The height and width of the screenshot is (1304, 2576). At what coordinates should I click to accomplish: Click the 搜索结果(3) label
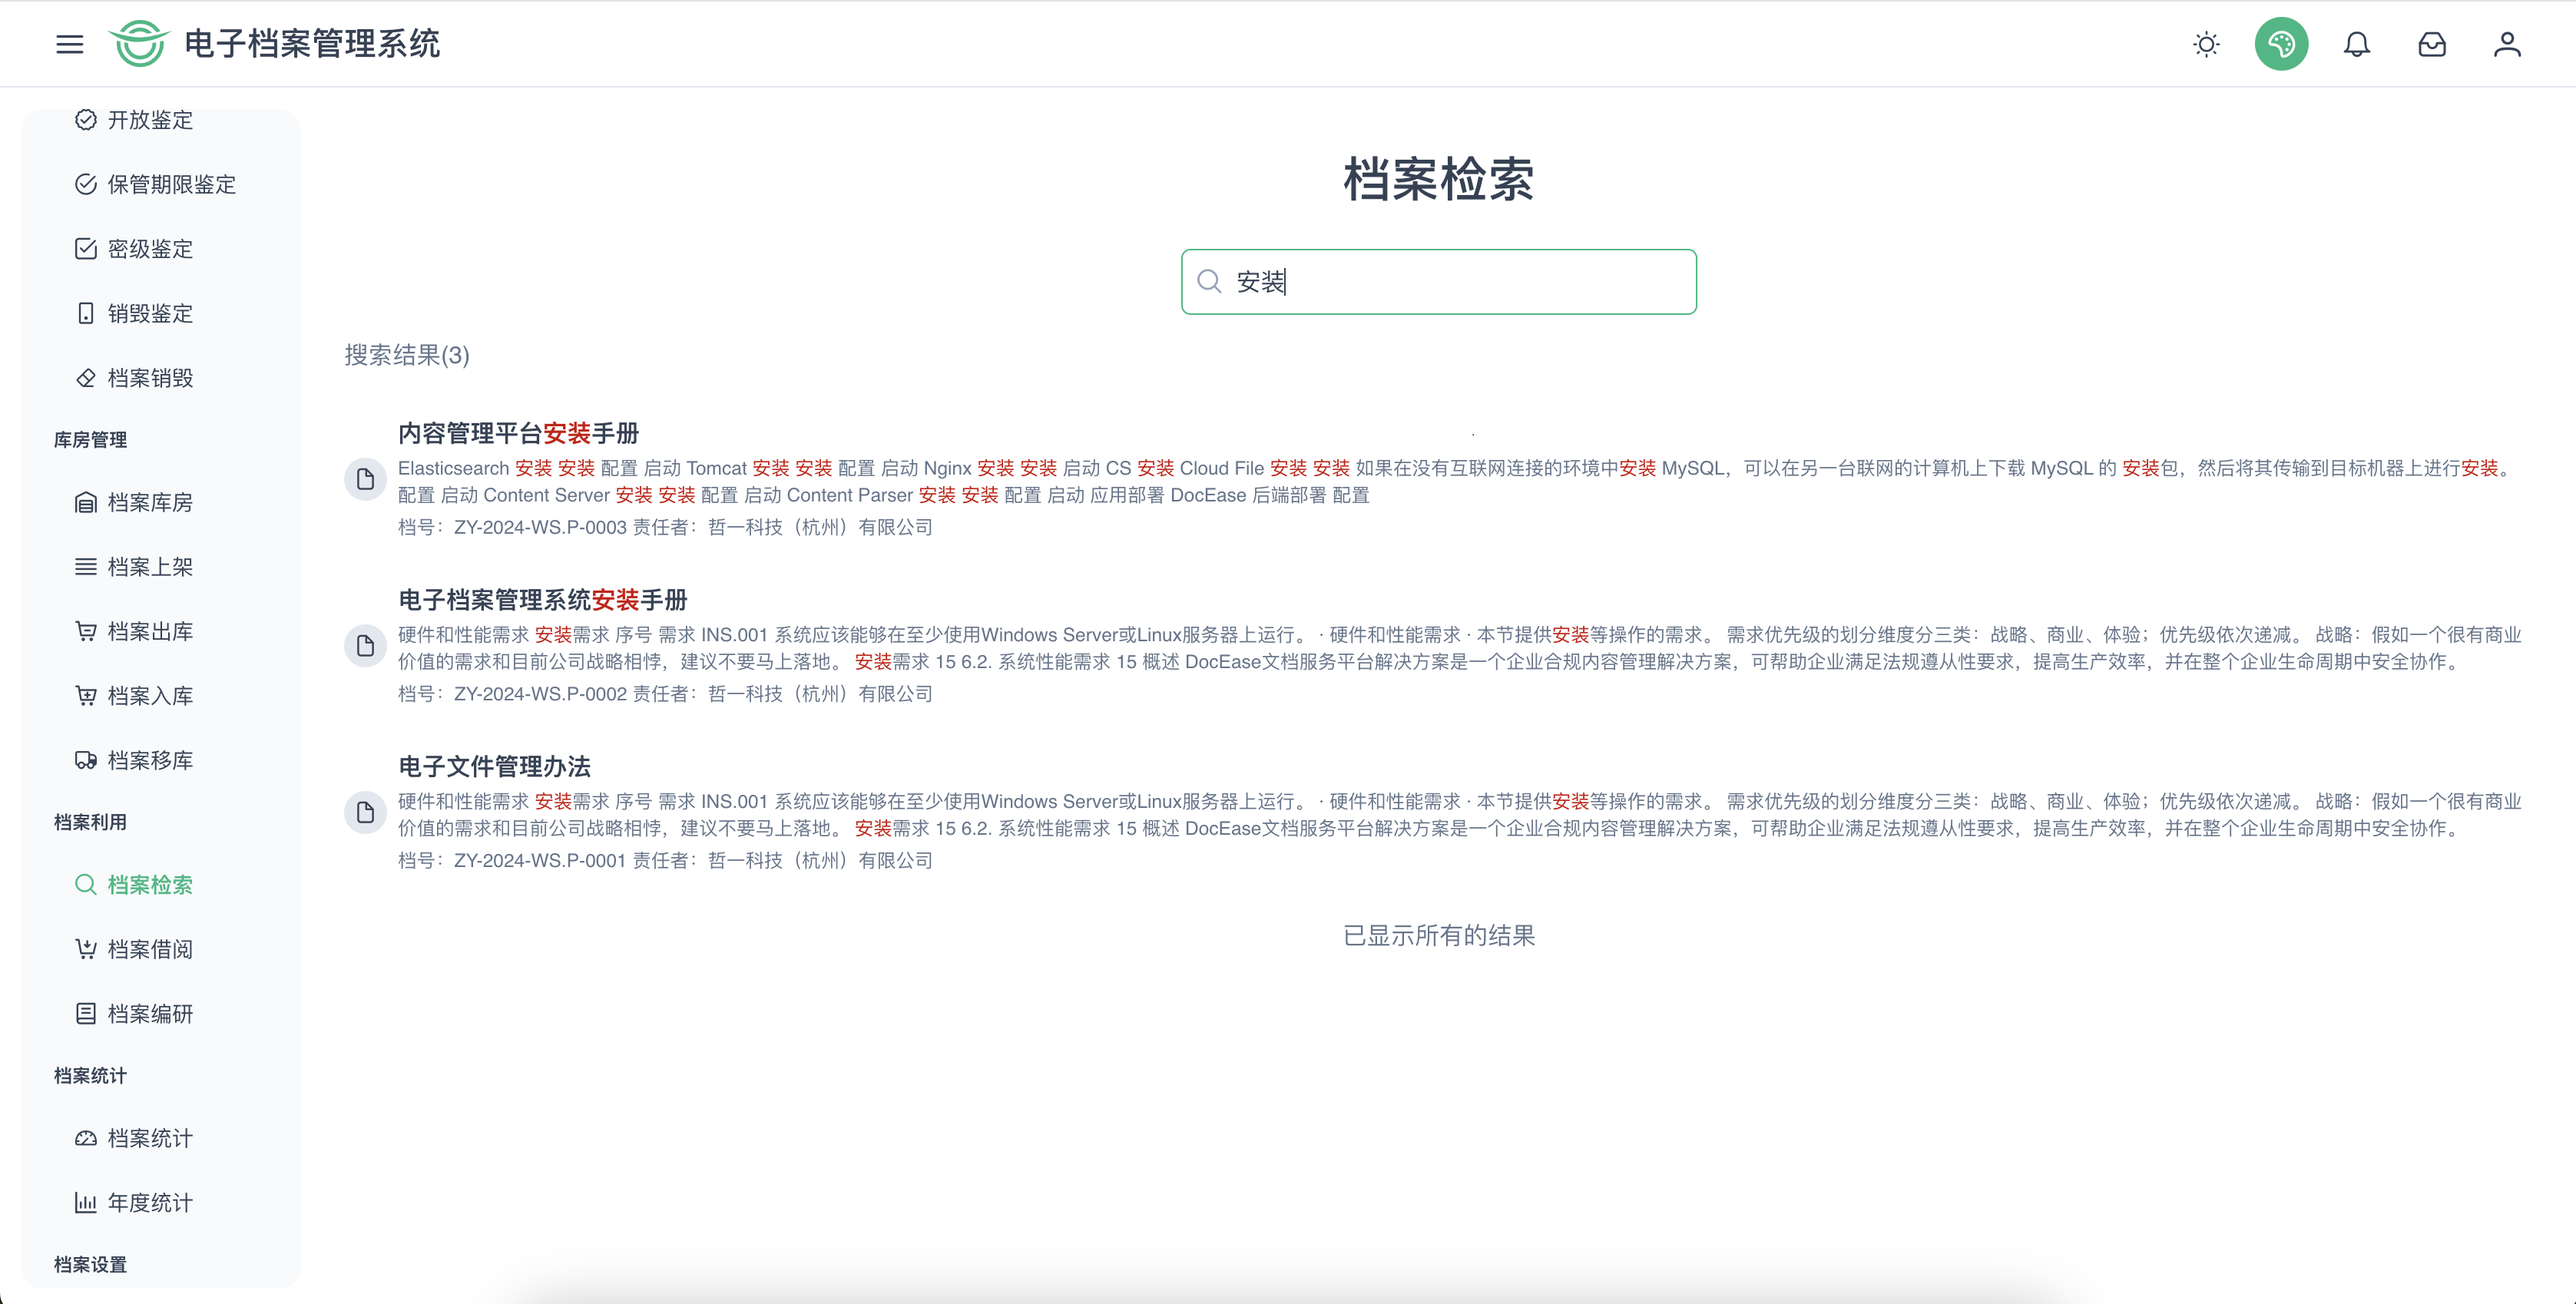coord(407,355)
